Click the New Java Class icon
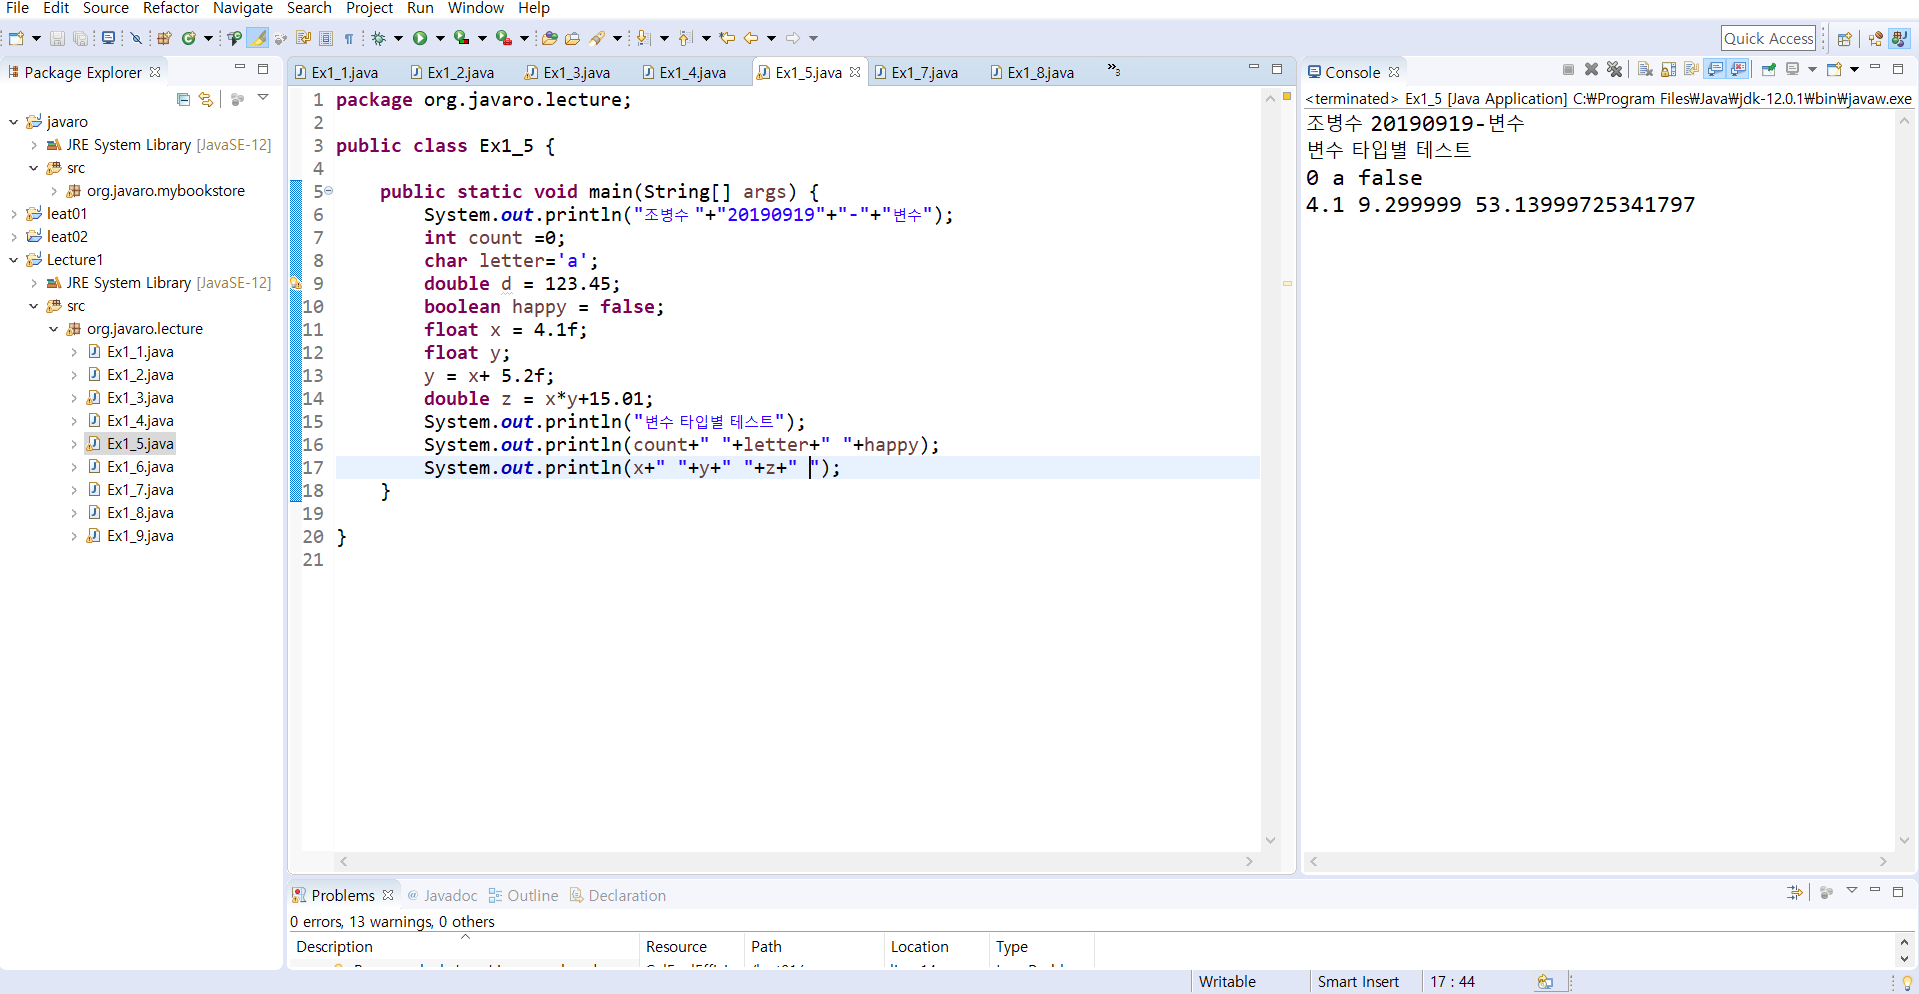 pos(188,38)
